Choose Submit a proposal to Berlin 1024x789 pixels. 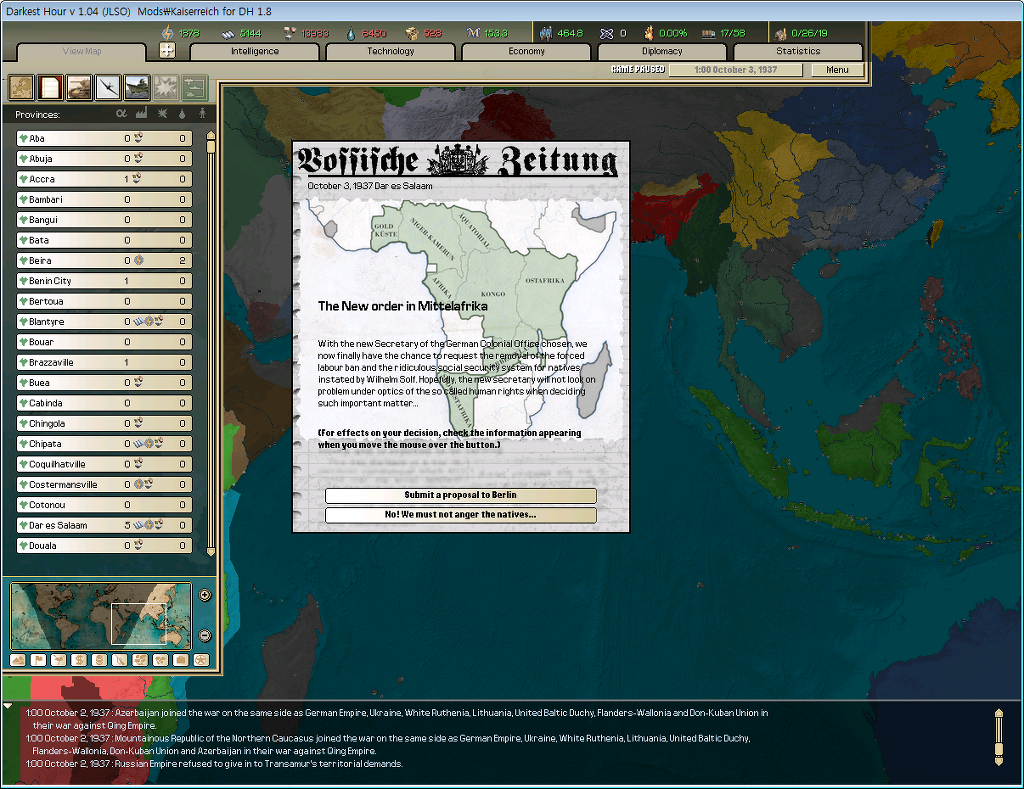tap(460, 495)
